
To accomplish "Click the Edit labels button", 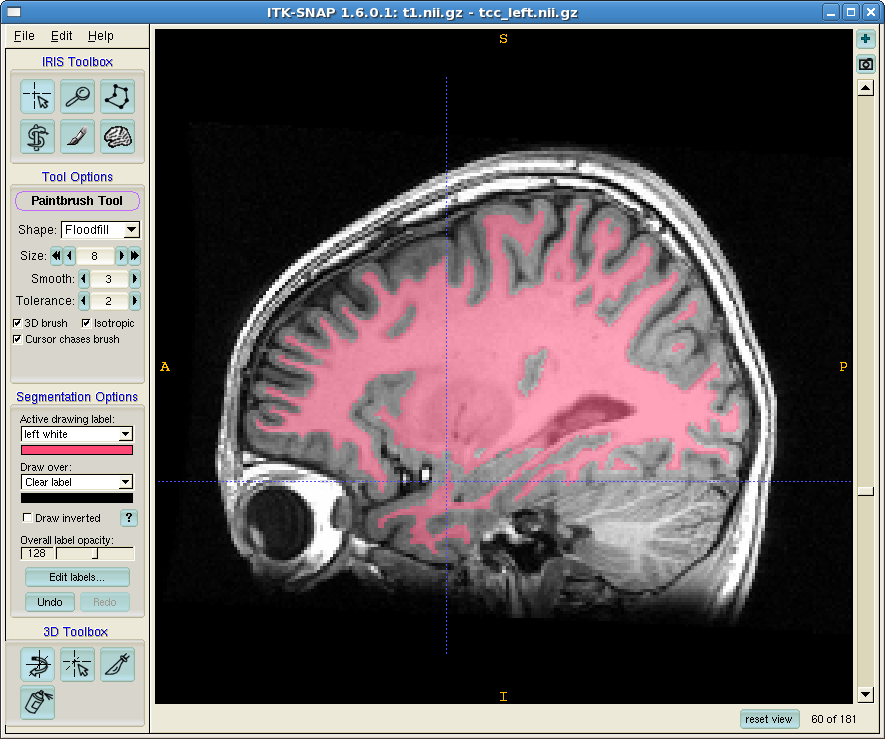I will 77,577.
